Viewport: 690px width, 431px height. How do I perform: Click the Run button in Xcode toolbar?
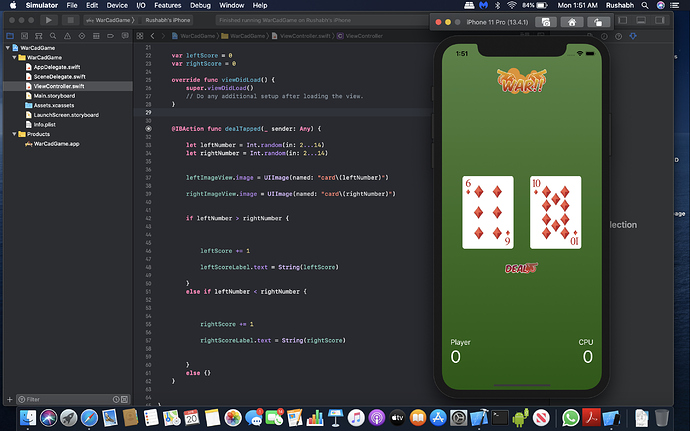(x=46, y=20)
